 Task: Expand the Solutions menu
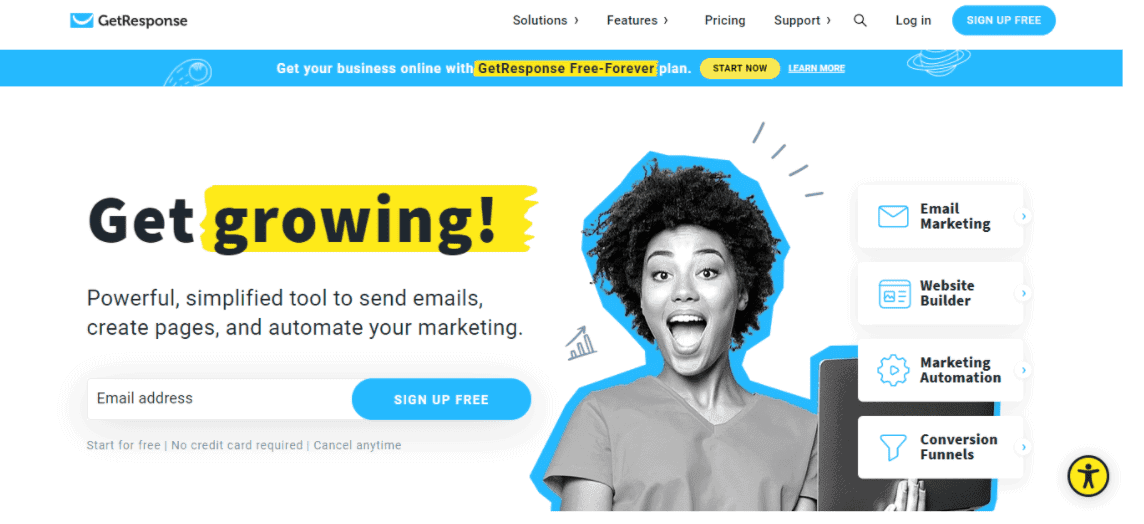tap(545, 20)
